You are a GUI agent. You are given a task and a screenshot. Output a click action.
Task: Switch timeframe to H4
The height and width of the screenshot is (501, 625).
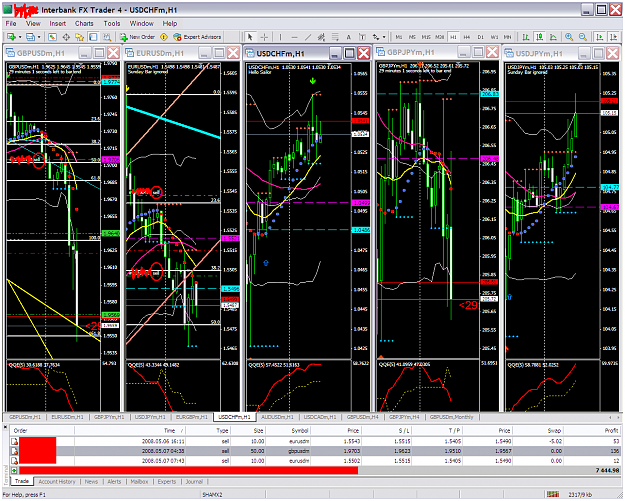point(467,37)
